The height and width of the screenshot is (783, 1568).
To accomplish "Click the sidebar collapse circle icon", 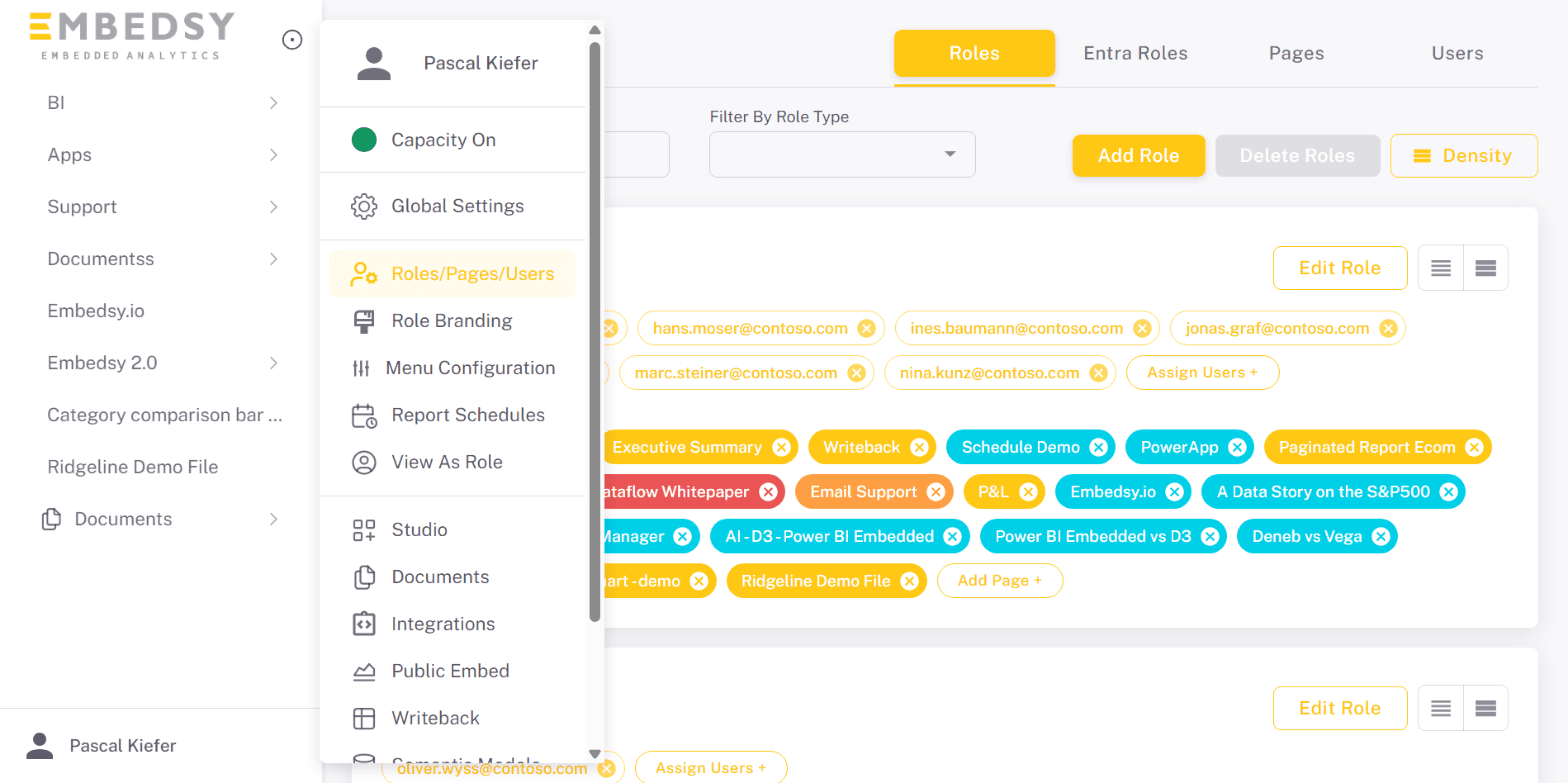I will (292, 40).
